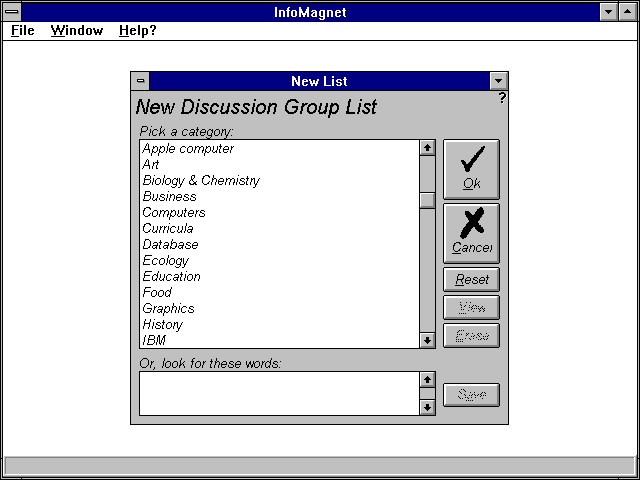Click the New List title bar dropdown arrow
This screenshot has width=640, height=480.
click(x=499, y=81)
